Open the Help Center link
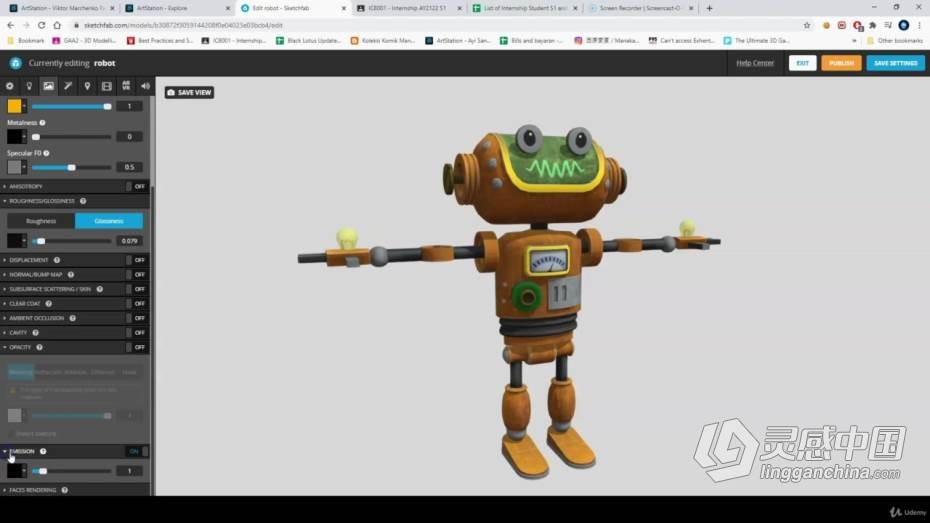930x523 pixels. coord(755,63)
